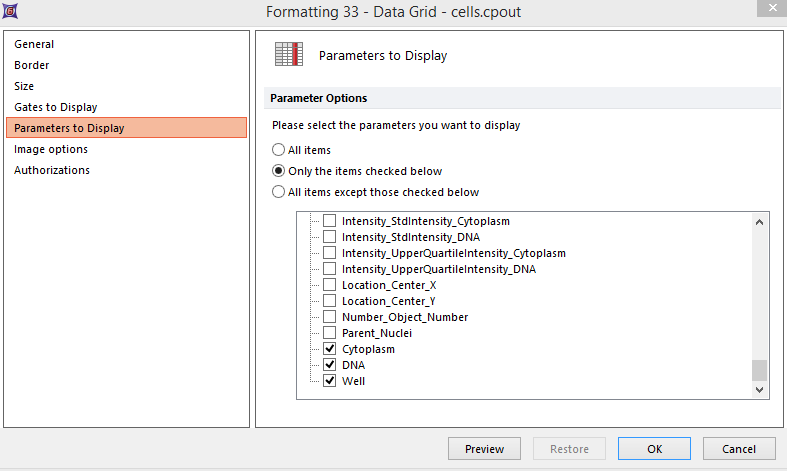Confirm changes with the OK button

point(654,449)
